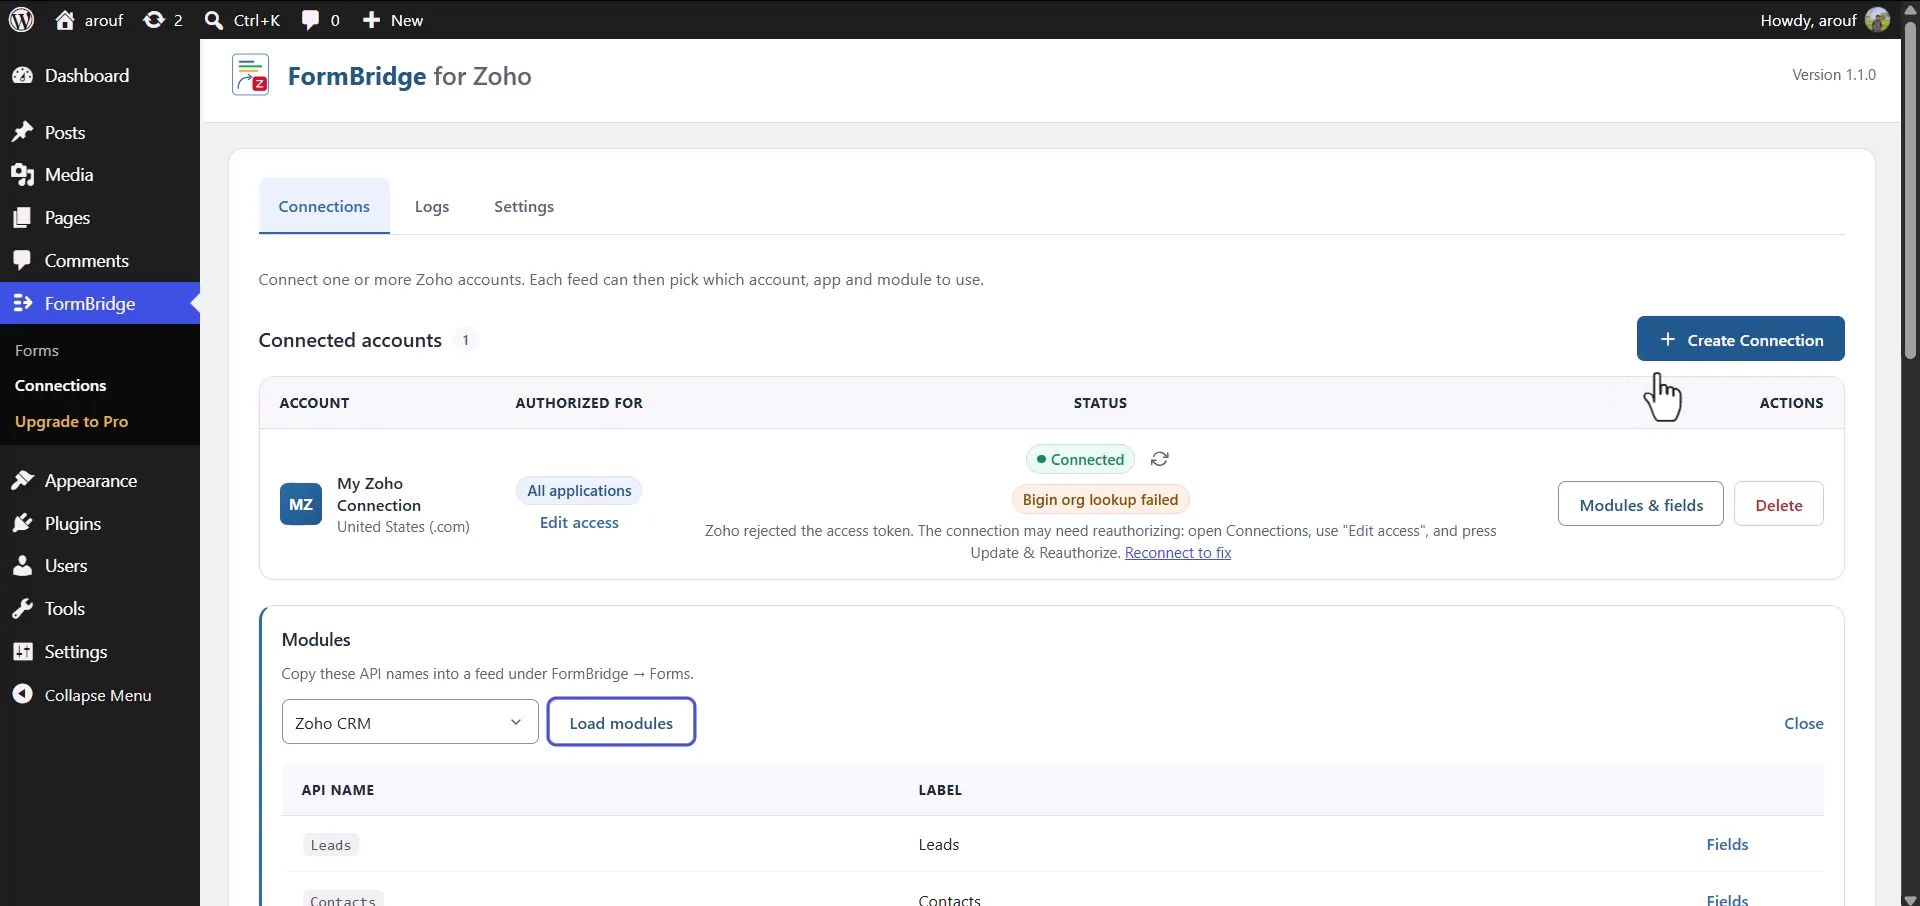Open Upgrade to Pro submenu item

(x=72, y=422)
